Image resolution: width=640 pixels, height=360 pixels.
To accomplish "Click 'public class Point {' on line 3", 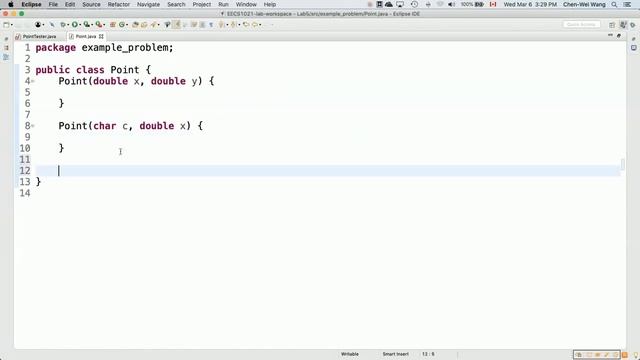I will (x=93, y=70).
